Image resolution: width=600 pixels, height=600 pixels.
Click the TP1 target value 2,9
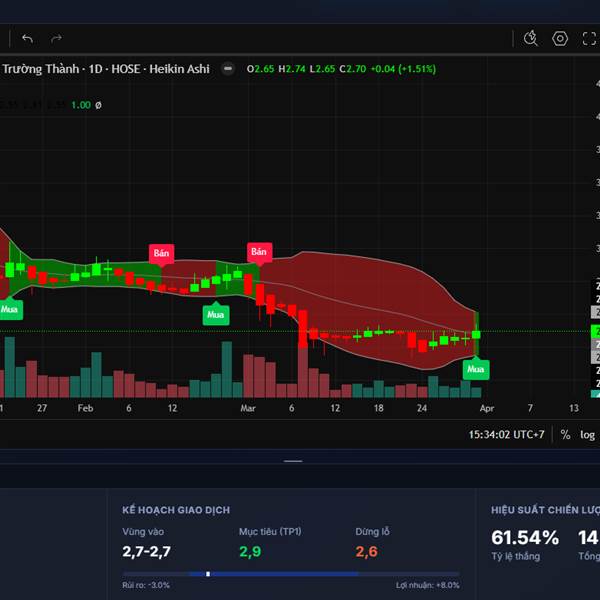coord(250,551)
